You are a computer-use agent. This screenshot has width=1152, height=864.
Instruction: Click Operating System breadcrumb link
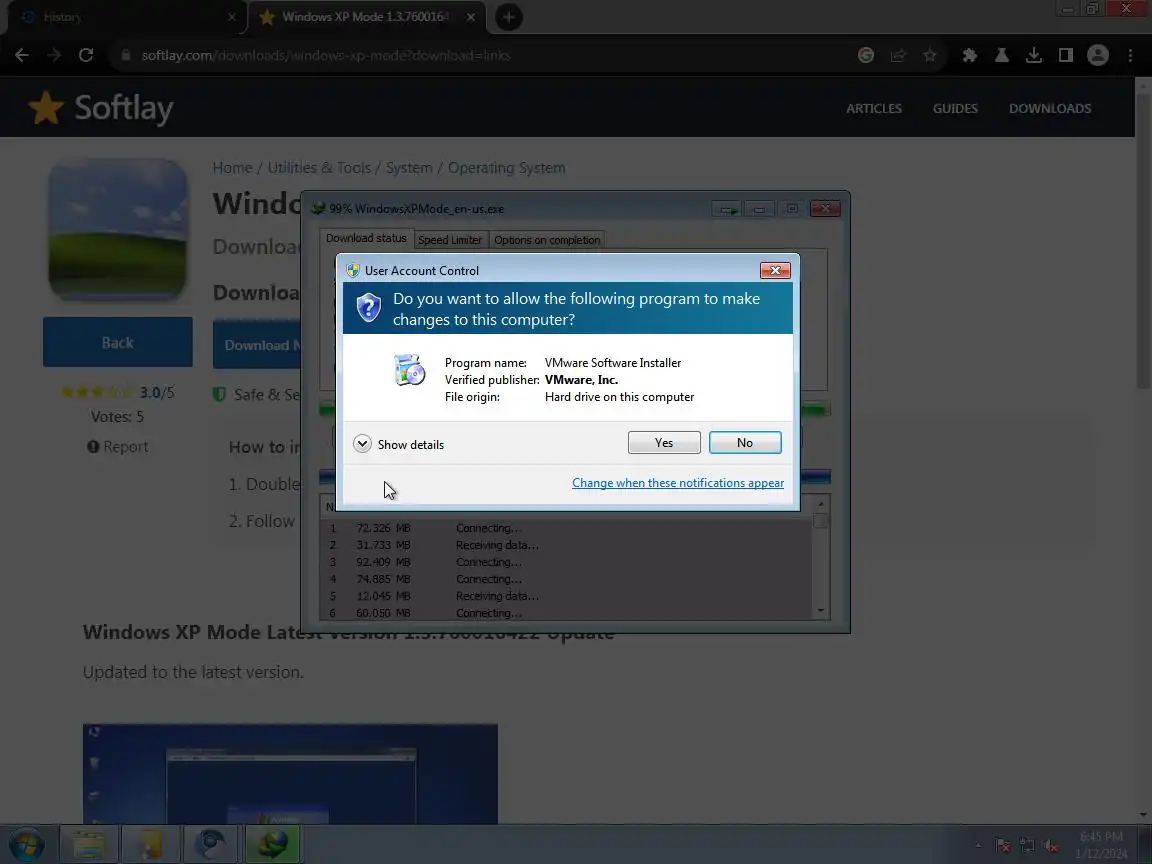click(x=506, y=168)
